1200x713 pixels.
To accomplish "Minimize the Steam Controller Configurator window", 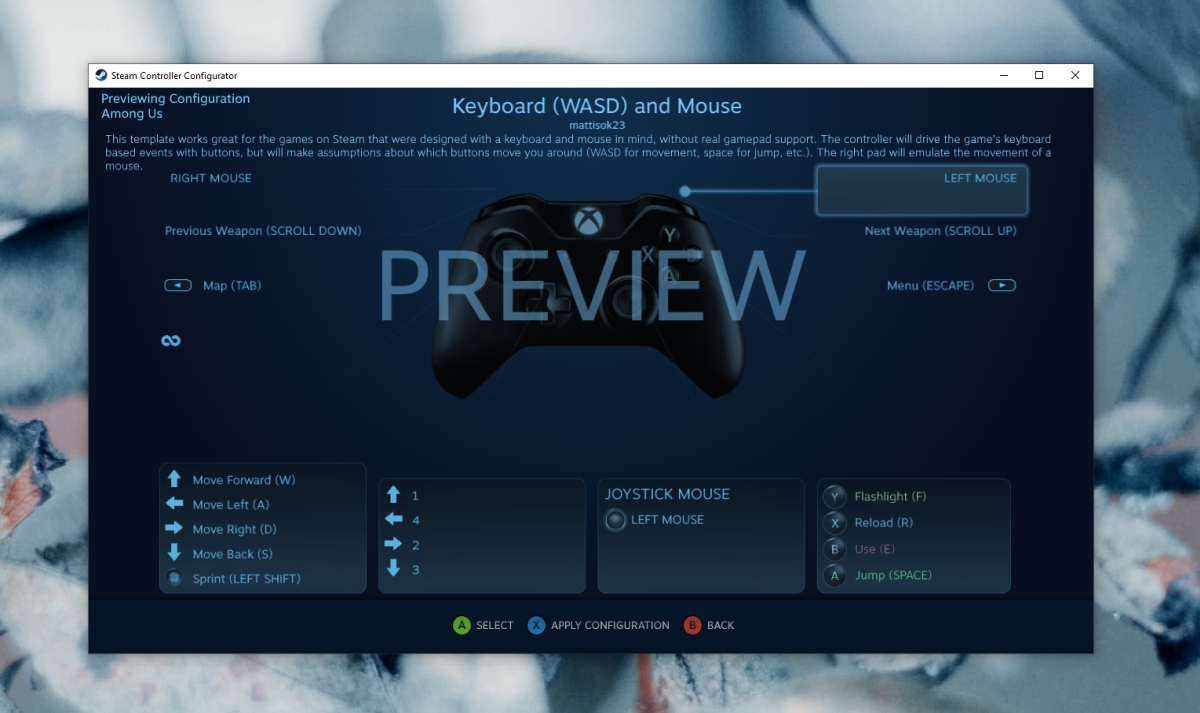I will click(x=1003, y=75).
